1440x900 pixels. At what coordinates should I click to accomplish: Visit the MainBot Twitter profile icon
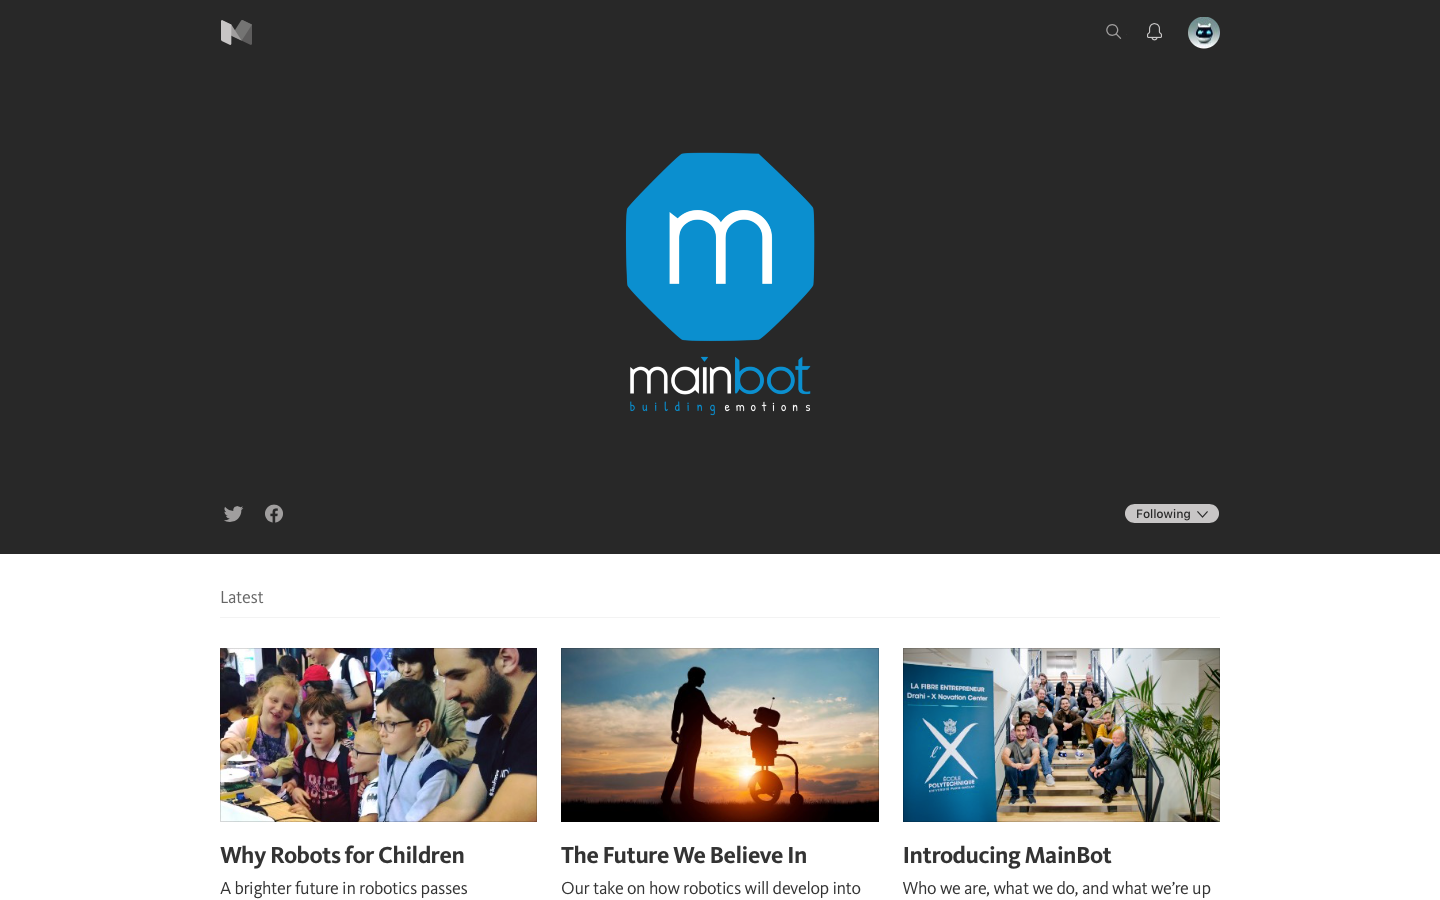[x=233, y=514]
